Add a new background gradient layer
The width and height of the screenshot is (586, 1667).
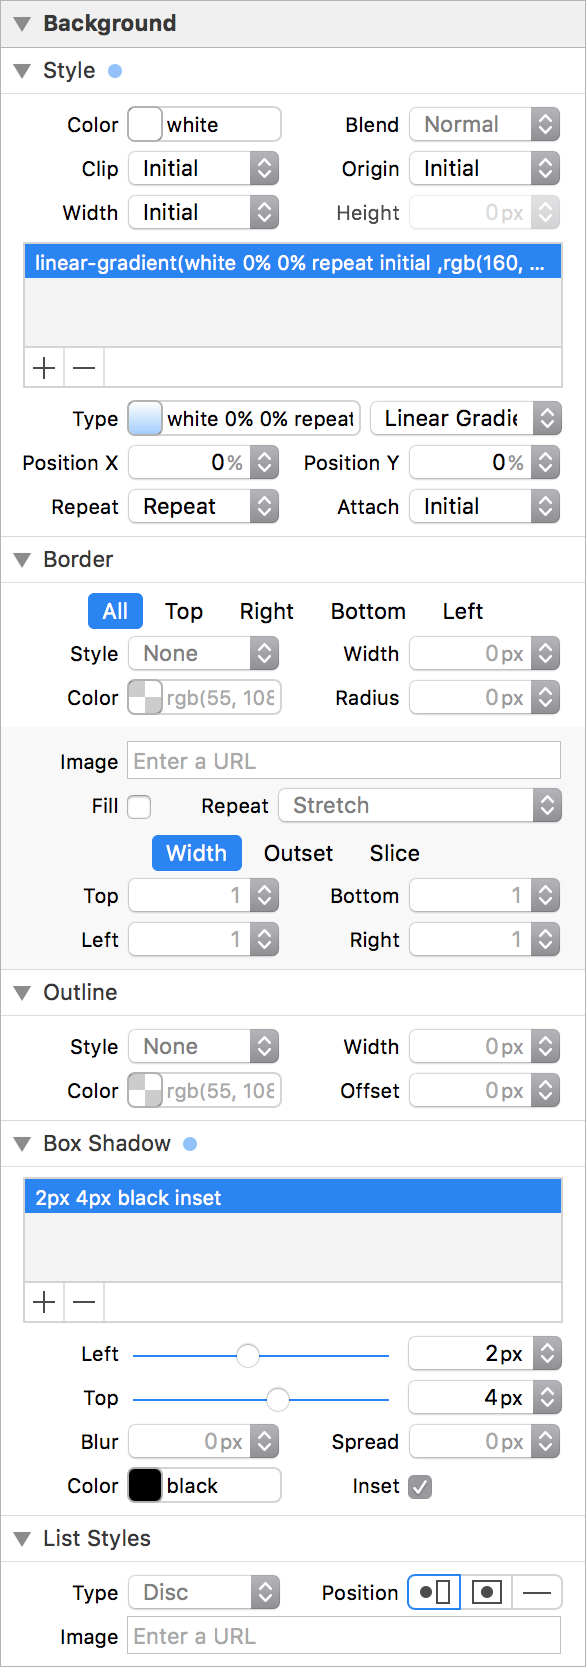[x=44, y=368]
